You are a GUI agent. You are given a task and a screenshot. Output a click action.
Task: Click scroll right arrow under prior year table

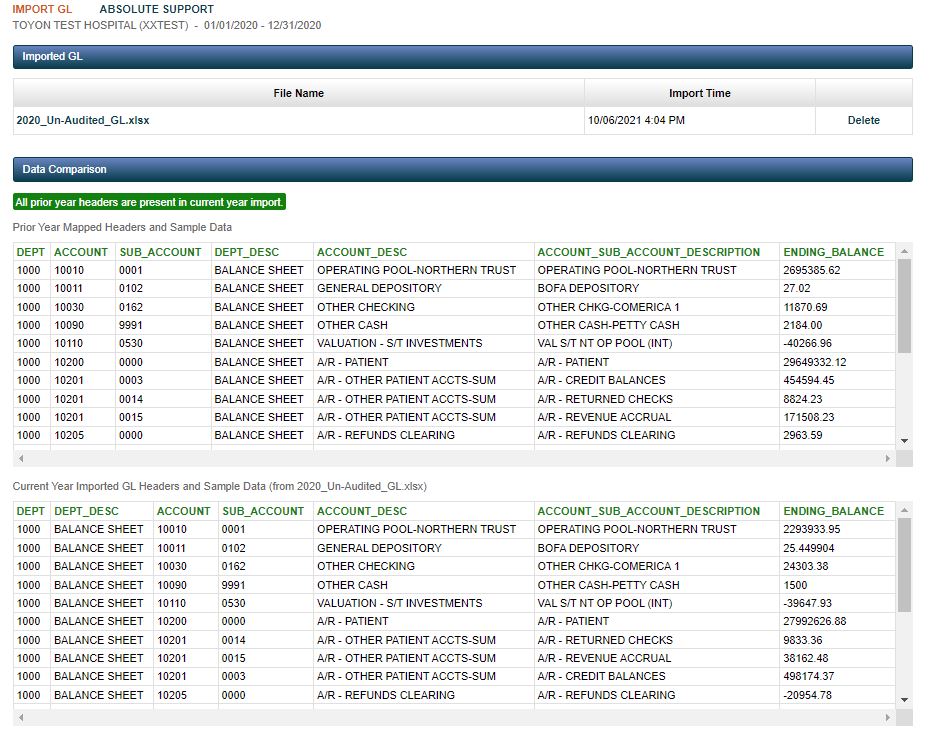point(888,458)
